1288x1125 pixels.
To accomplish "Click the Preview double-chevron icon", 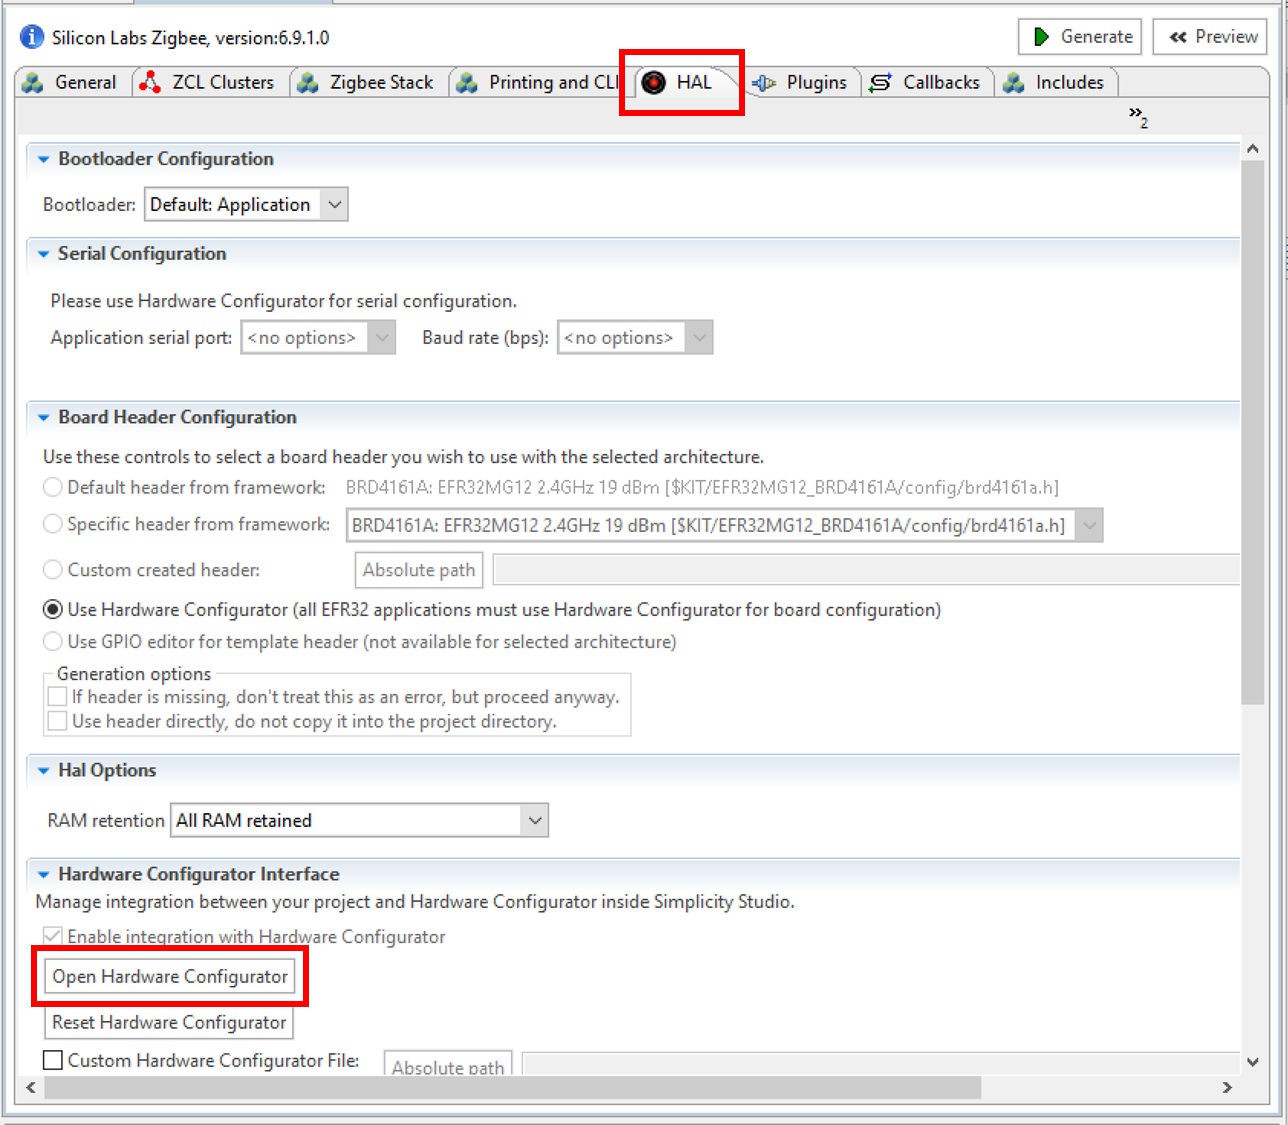I will pos(1177,37).
